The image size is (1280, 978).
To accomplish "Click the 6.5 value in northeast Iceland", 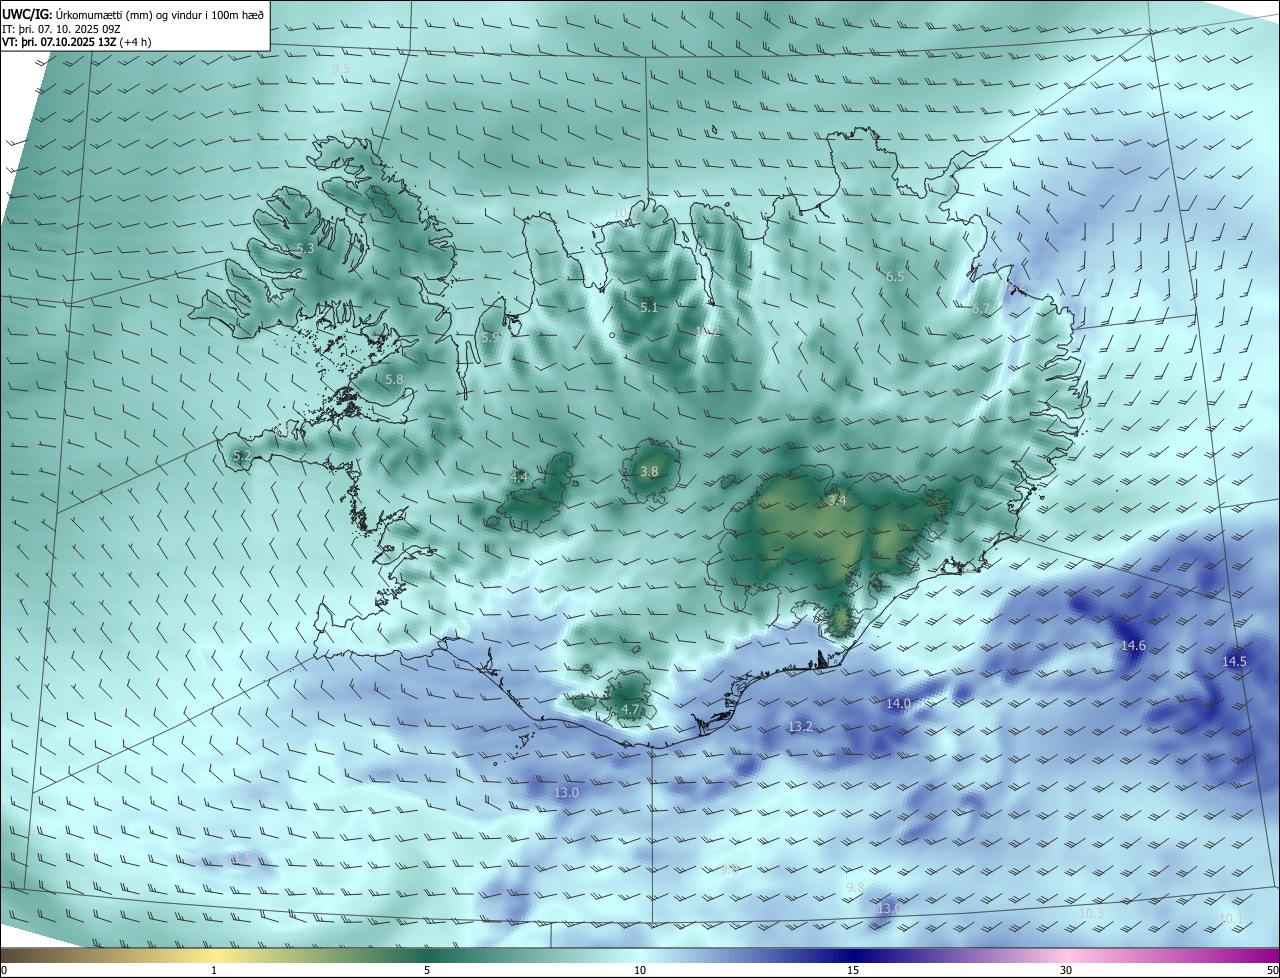I will coord(895,276).
